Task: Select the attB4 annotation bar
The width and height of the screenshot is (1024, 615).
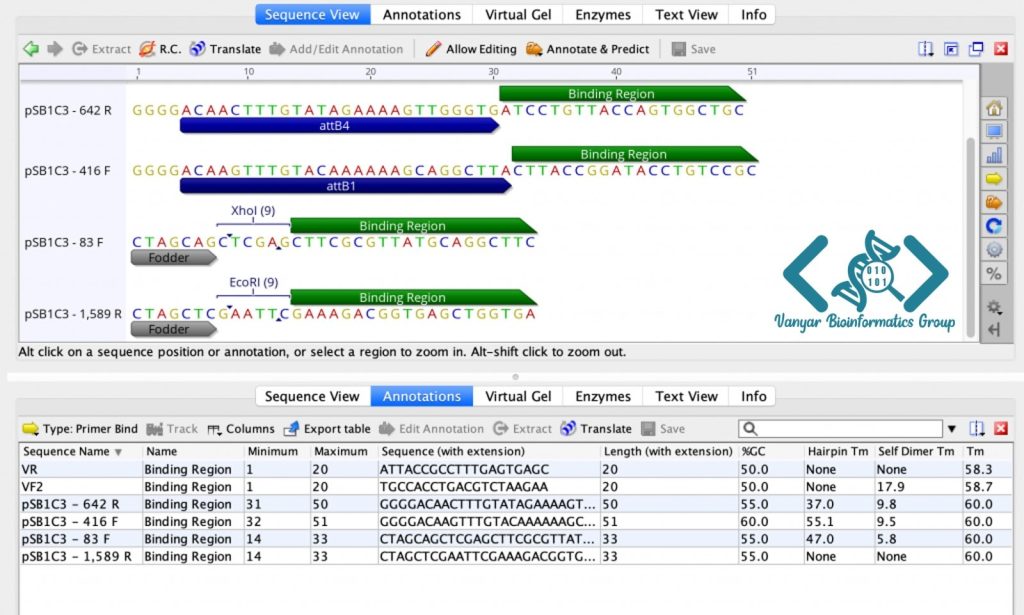Action: coord(339,125)
